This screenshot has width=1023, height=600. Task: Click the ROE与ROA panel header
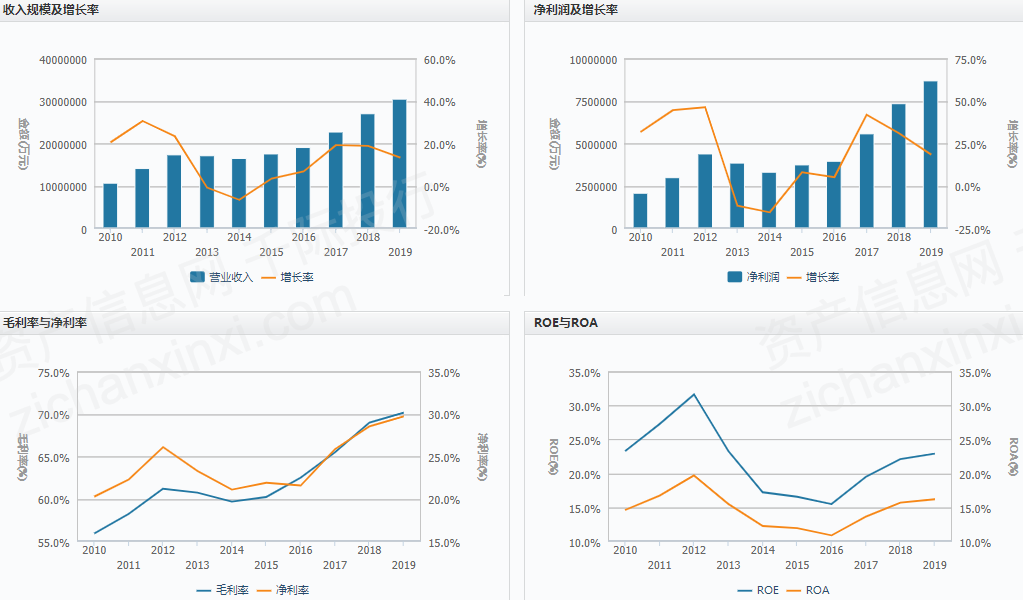point(566,323)
